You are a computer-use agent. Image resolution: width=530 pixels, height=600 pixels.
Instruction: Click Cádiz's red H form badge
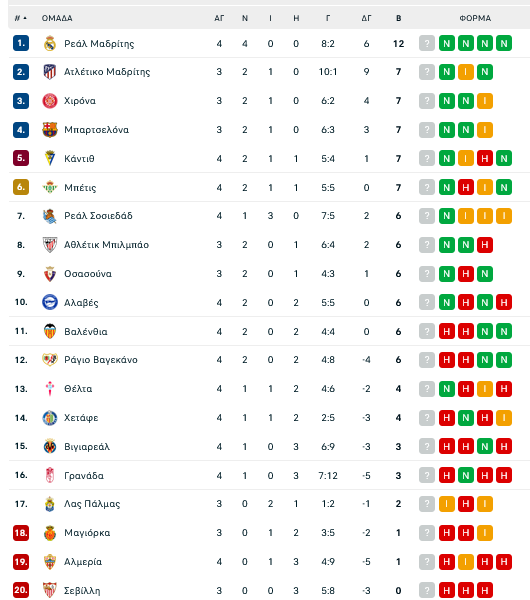485,158
